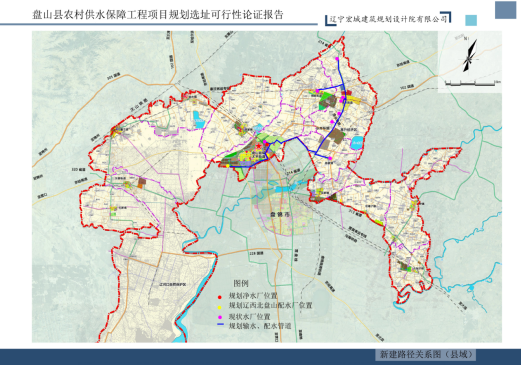Click the magenta dot legend symbol for 现状水厂位置

pos(220,317)
